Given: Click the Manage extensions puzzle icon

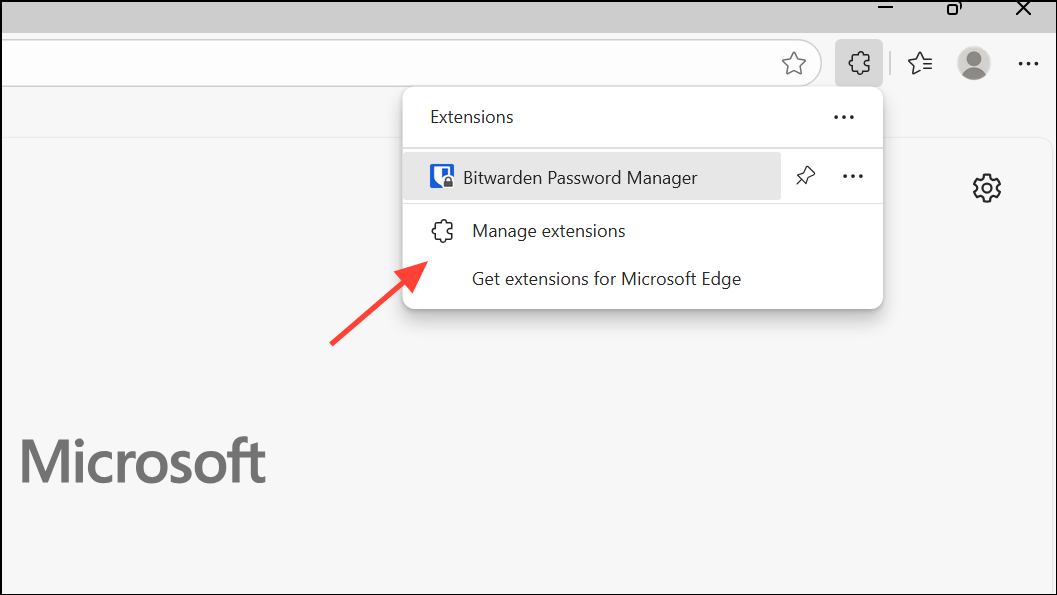Looking at the screenshot, I should click(x=443, y=231).
